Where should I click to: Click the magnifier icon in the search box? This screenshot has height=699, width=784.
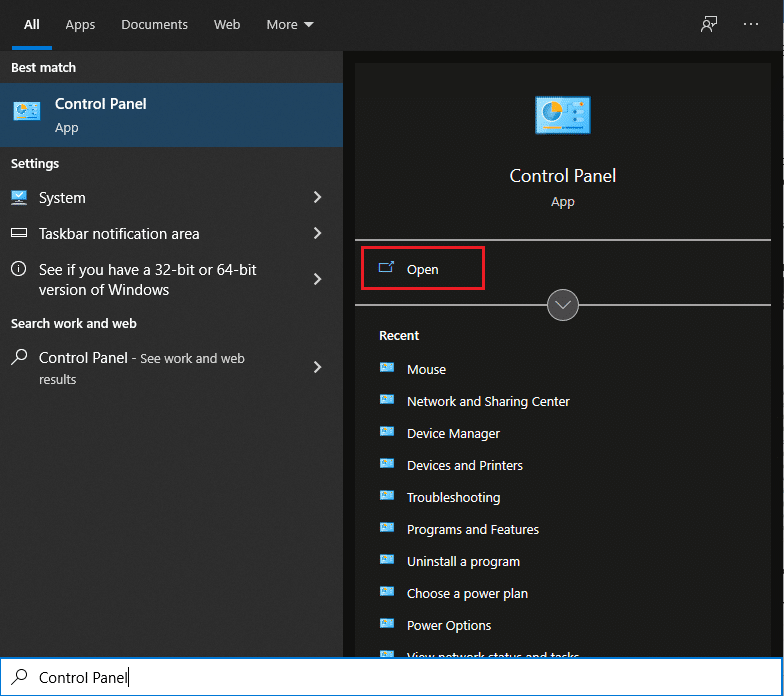pos(19,677)
